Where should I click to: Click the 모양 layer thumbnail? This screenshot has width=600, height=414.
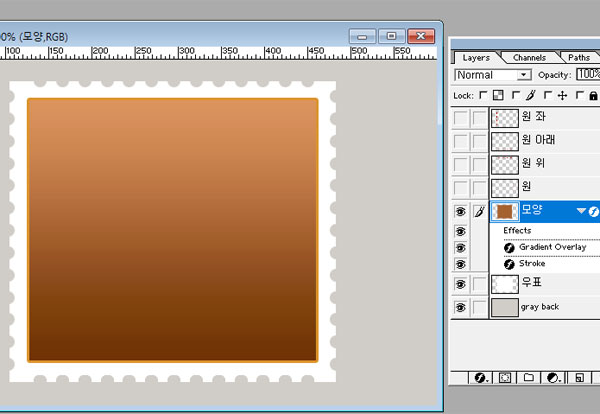505,211
